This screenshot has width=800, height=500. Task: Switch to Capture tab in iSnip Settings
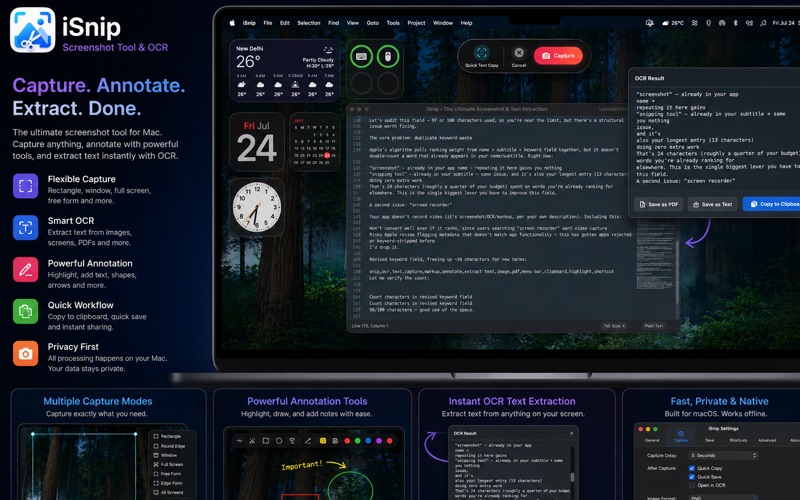coord(681,437)
